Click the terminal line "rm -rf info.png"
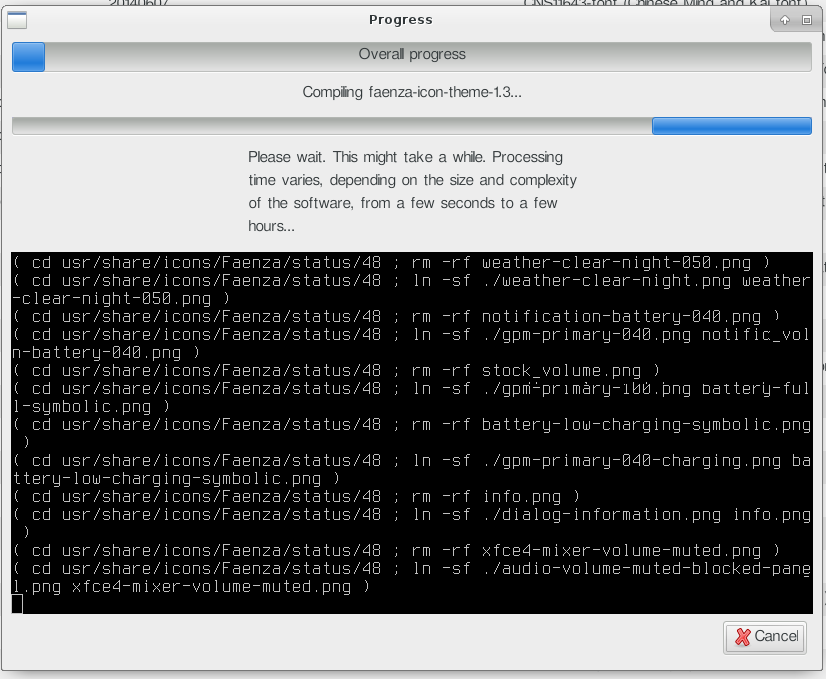Viewport: 826px width, 679px height. [297, 497]
